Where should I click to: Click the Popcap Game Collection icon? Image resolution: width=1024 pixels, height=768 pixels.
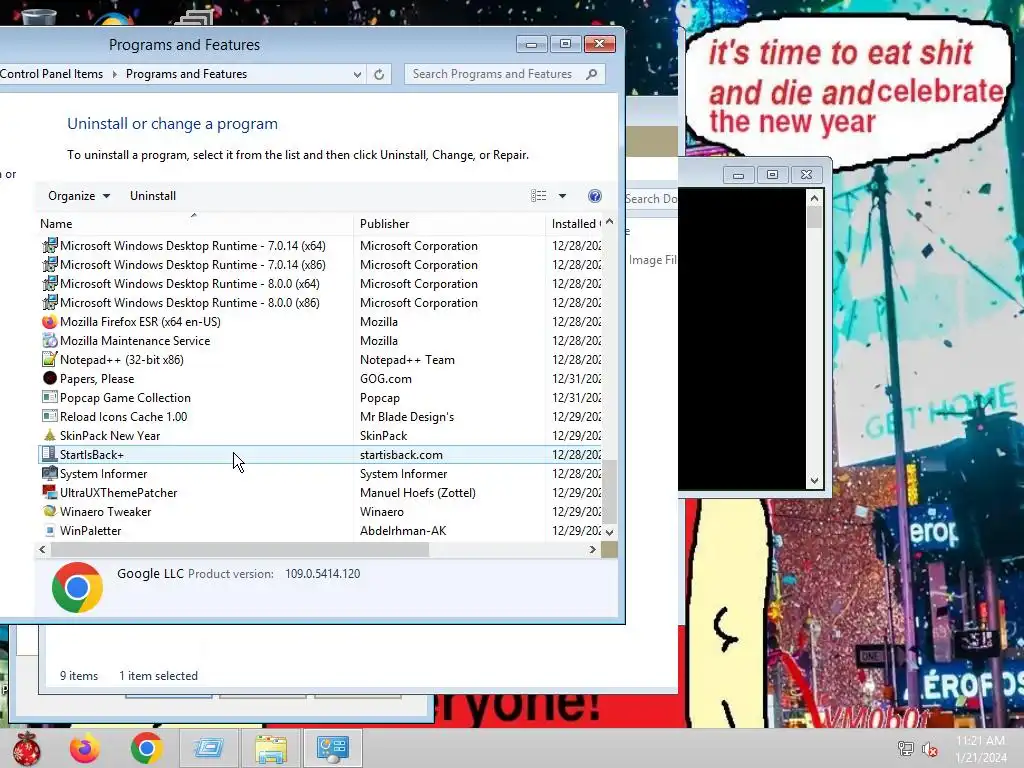[x=50, y=397]
